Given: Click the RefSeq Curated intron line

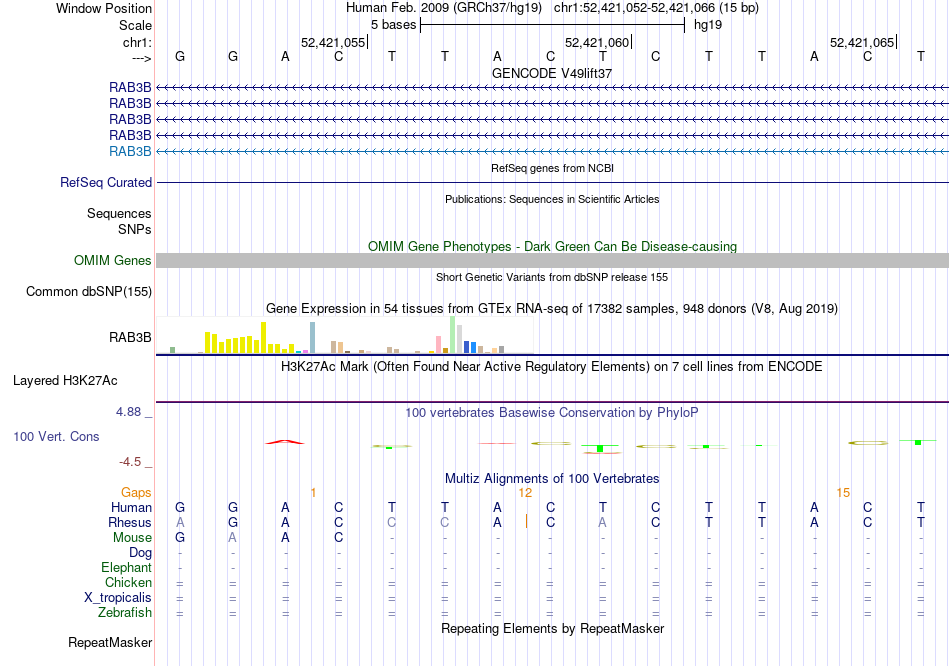Looking at the screenshot, I should tap(552, 182).
